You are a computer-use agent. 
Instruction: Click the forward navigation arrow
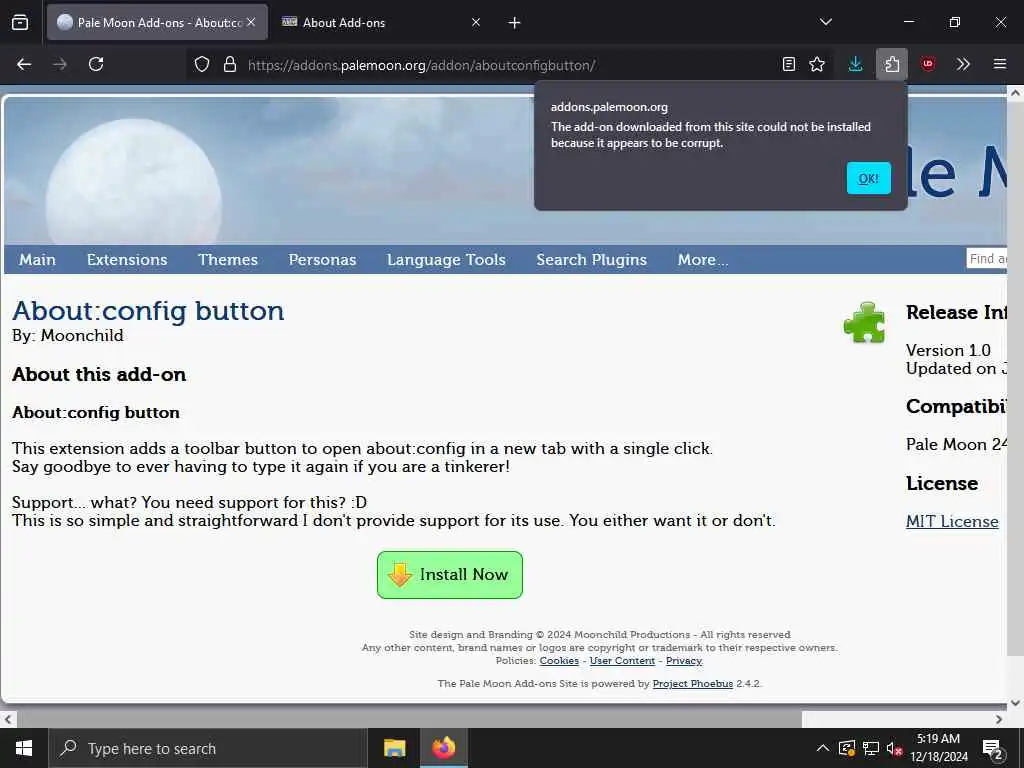click(x=60, y=64)
